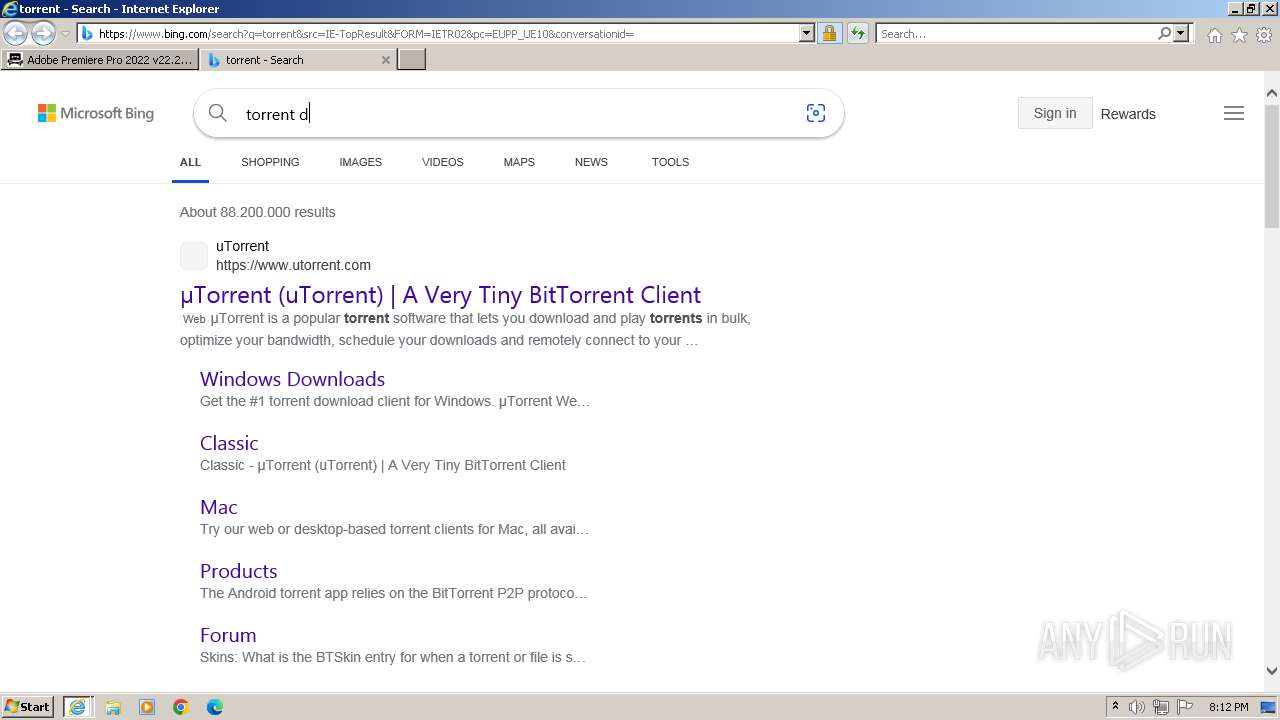Open Windows Media Player taskbar icon

[x=147, y=707]
